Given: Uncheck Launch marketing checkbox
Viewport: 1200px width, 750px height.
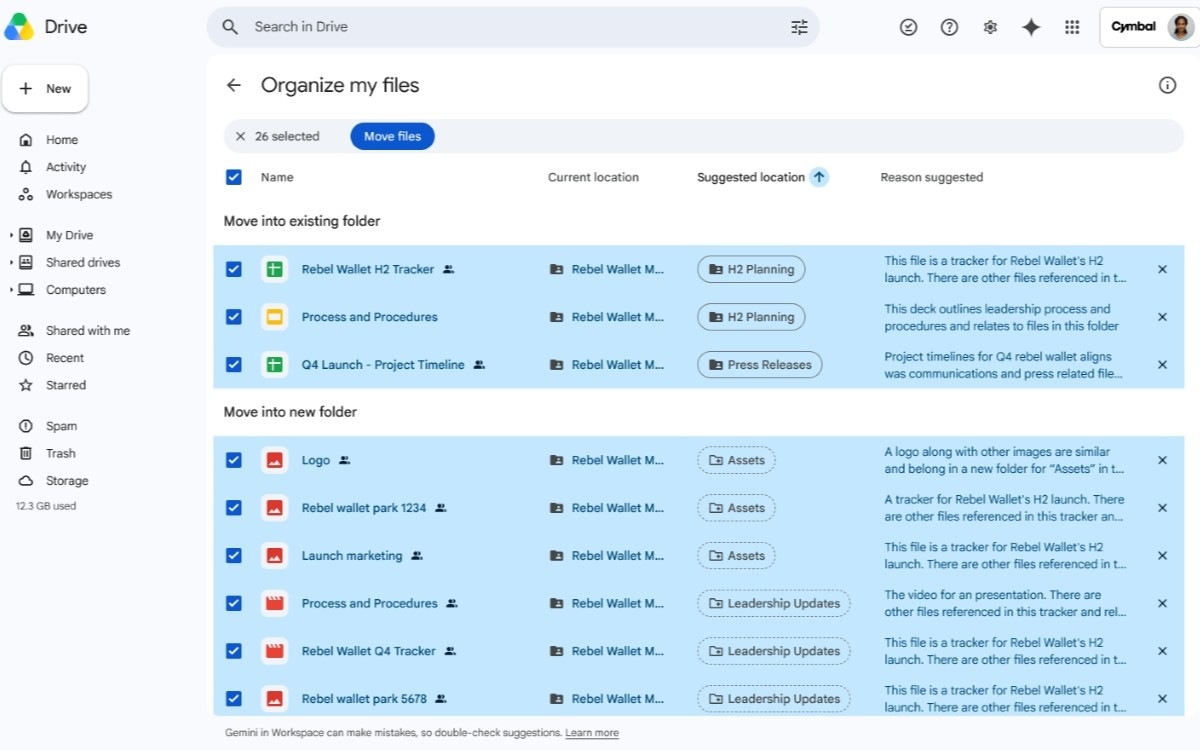Looking at the screenshot, I should pyautogui.click(x=234, y=556).
